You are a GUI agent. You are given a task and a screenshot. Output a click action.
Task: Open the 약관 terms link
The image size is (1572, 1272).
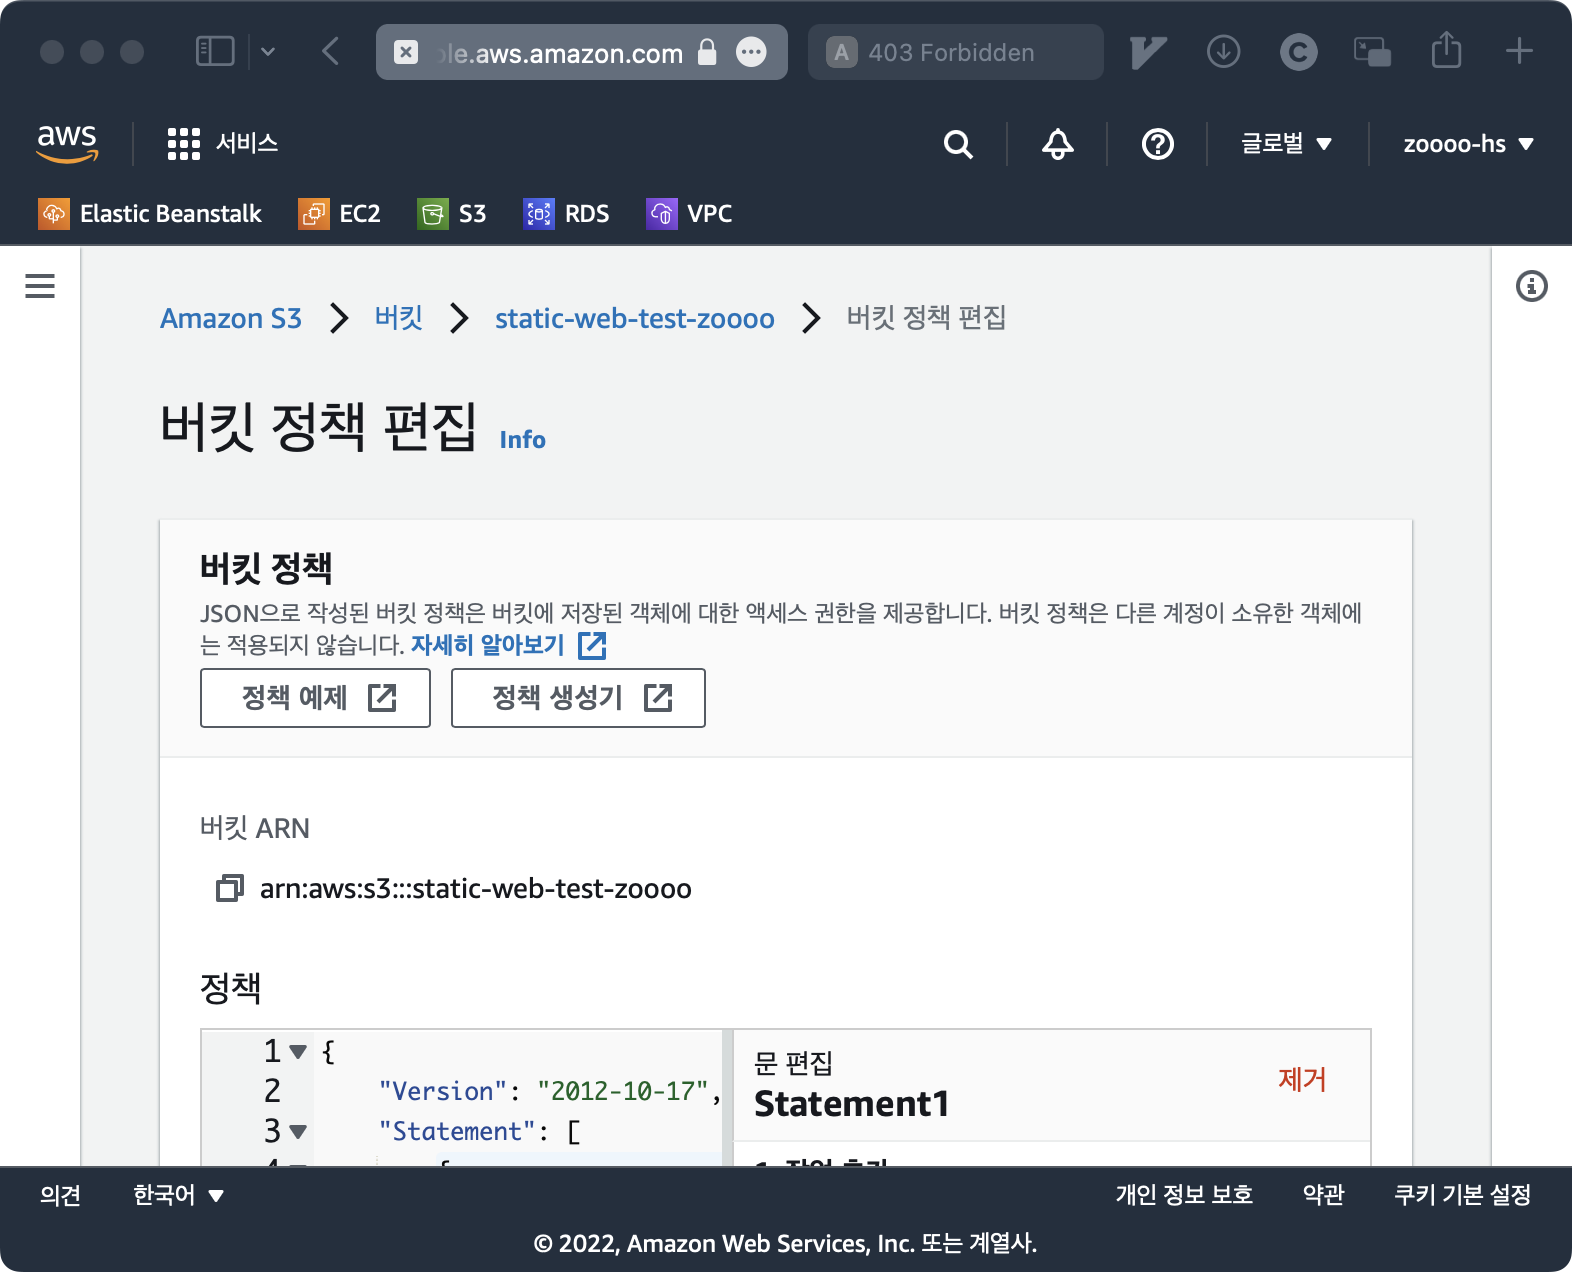(x=1323, y=1195)
